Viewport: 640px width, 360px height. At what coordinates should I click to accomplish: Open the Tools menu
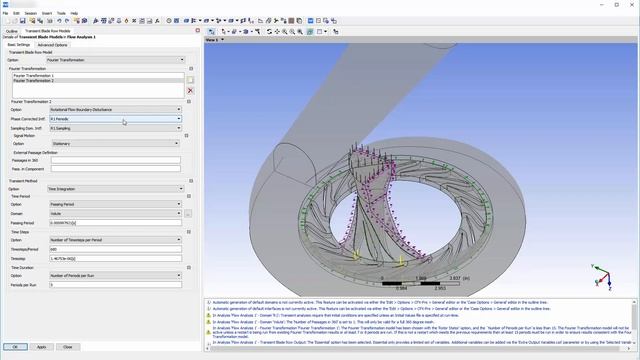click(x=61, y=13)
